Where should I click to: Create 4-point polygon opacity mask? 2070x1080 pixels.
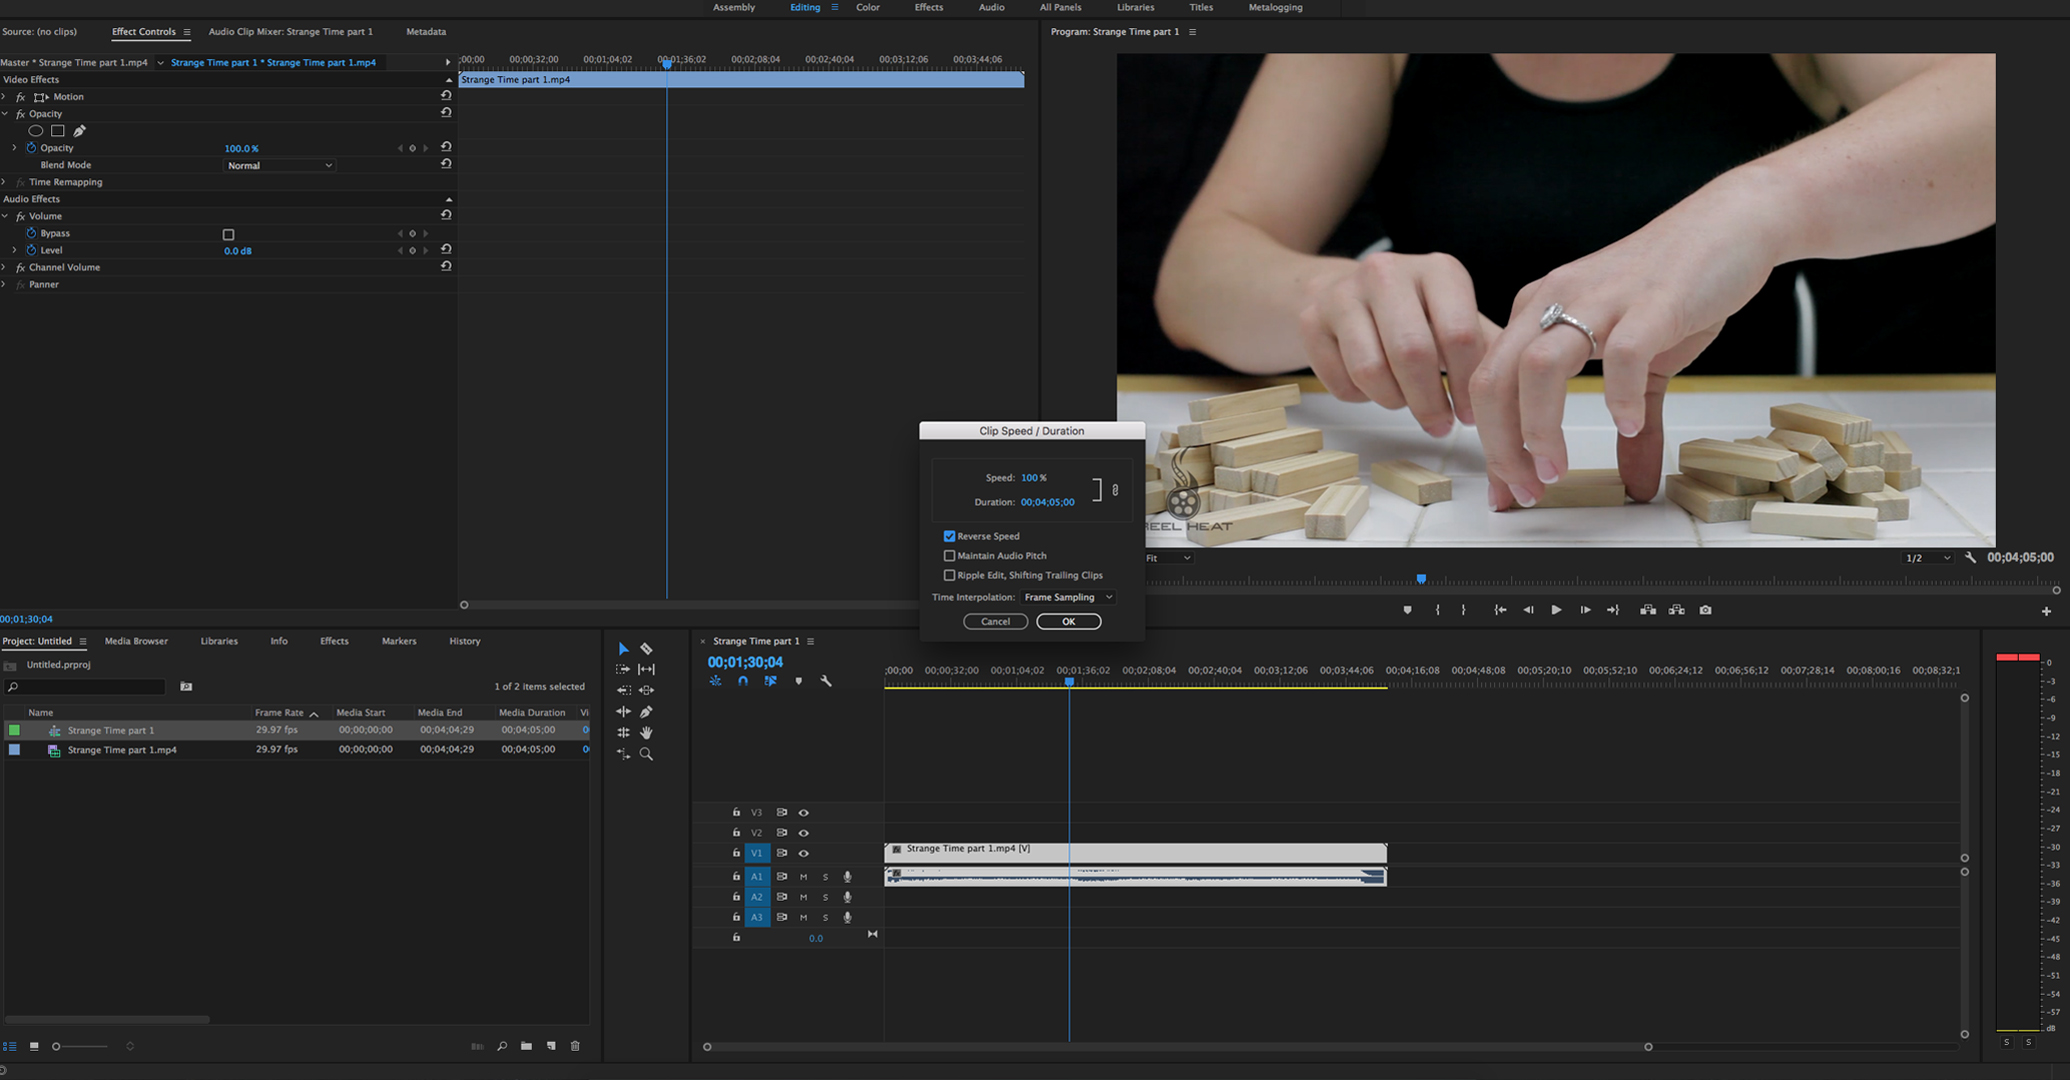[58, 131]
